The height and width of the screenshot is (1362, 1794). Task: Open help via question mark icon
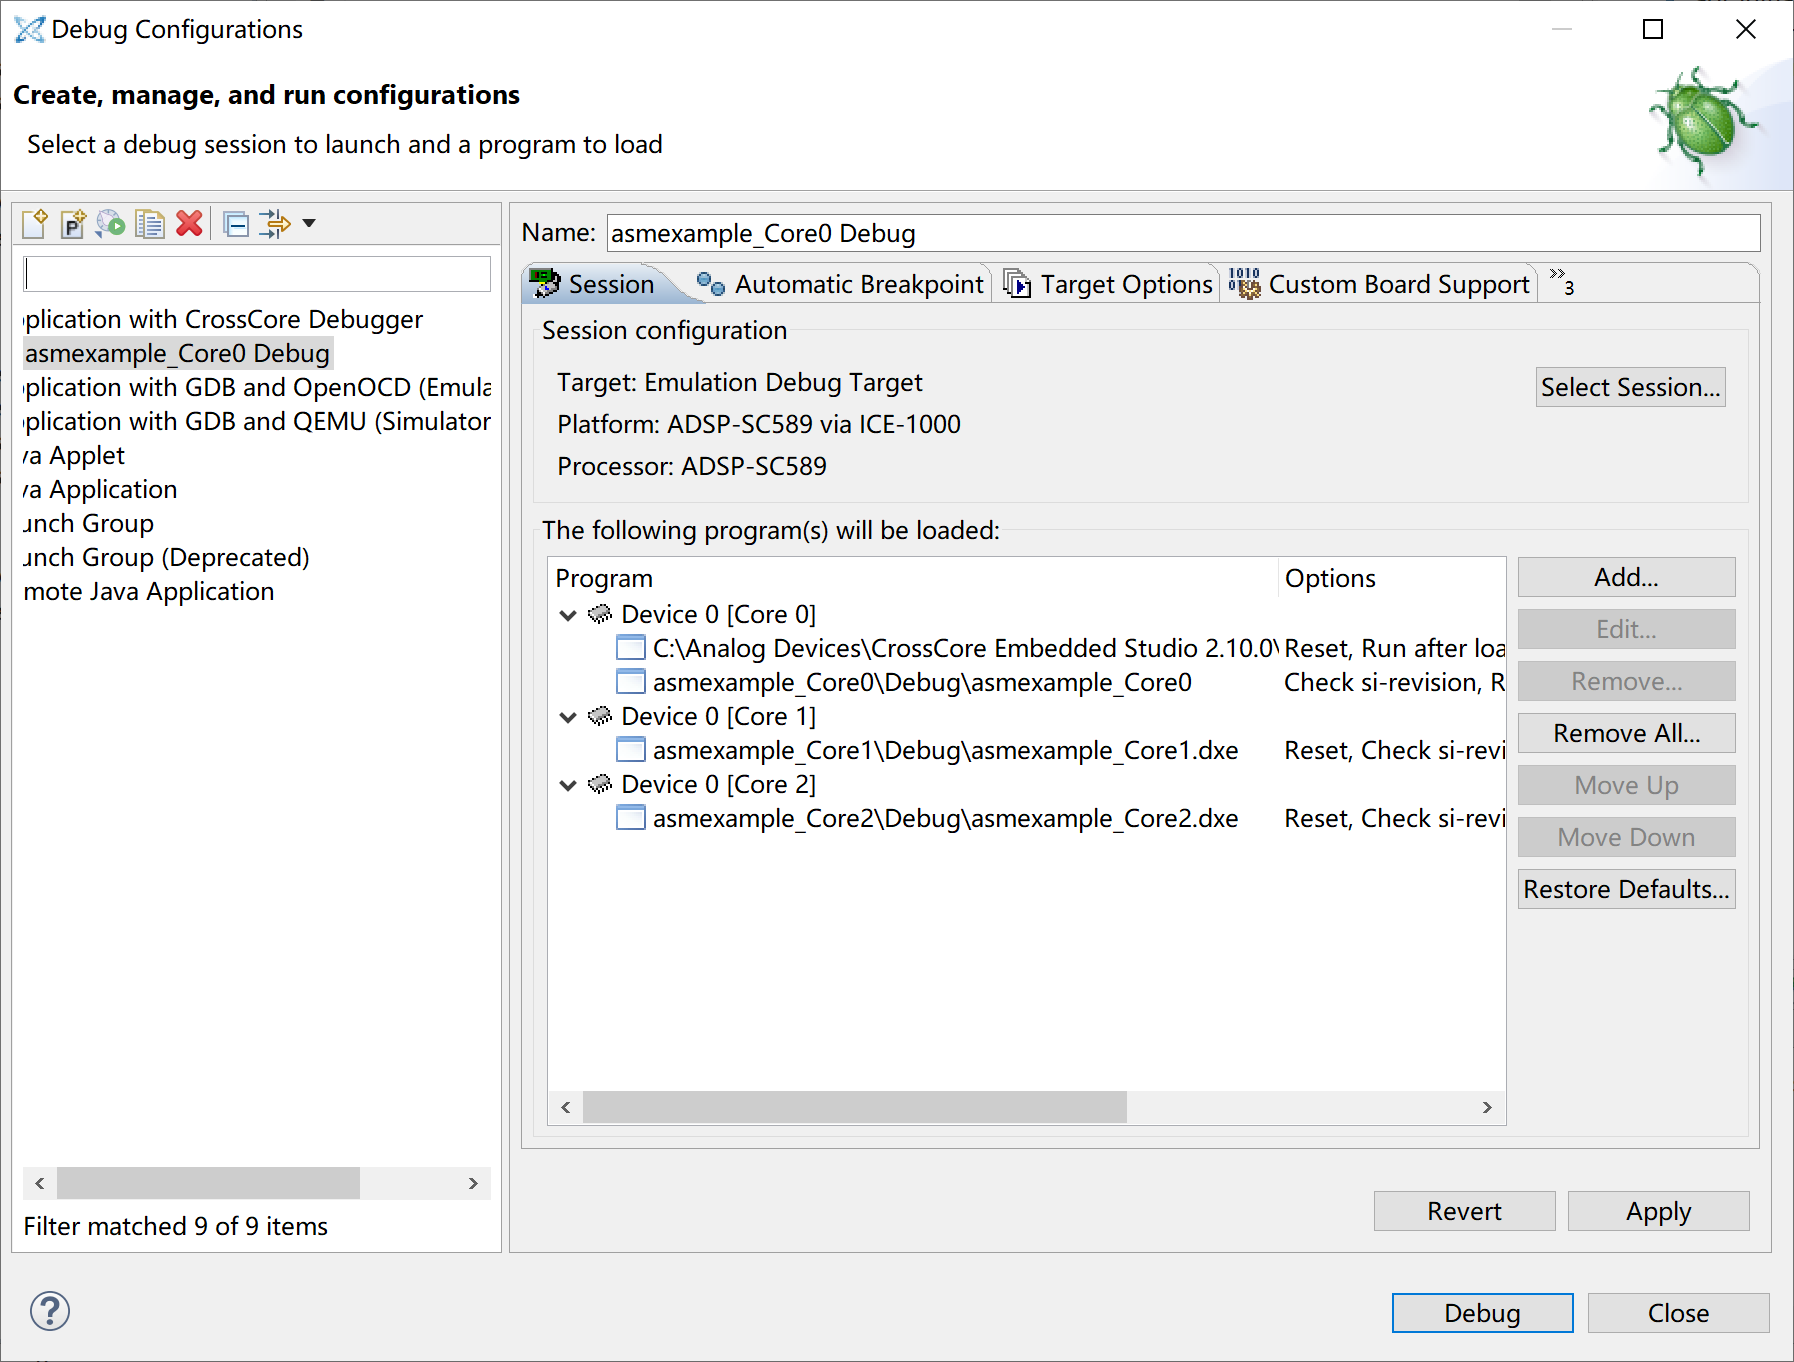[x=50, y=1311]
